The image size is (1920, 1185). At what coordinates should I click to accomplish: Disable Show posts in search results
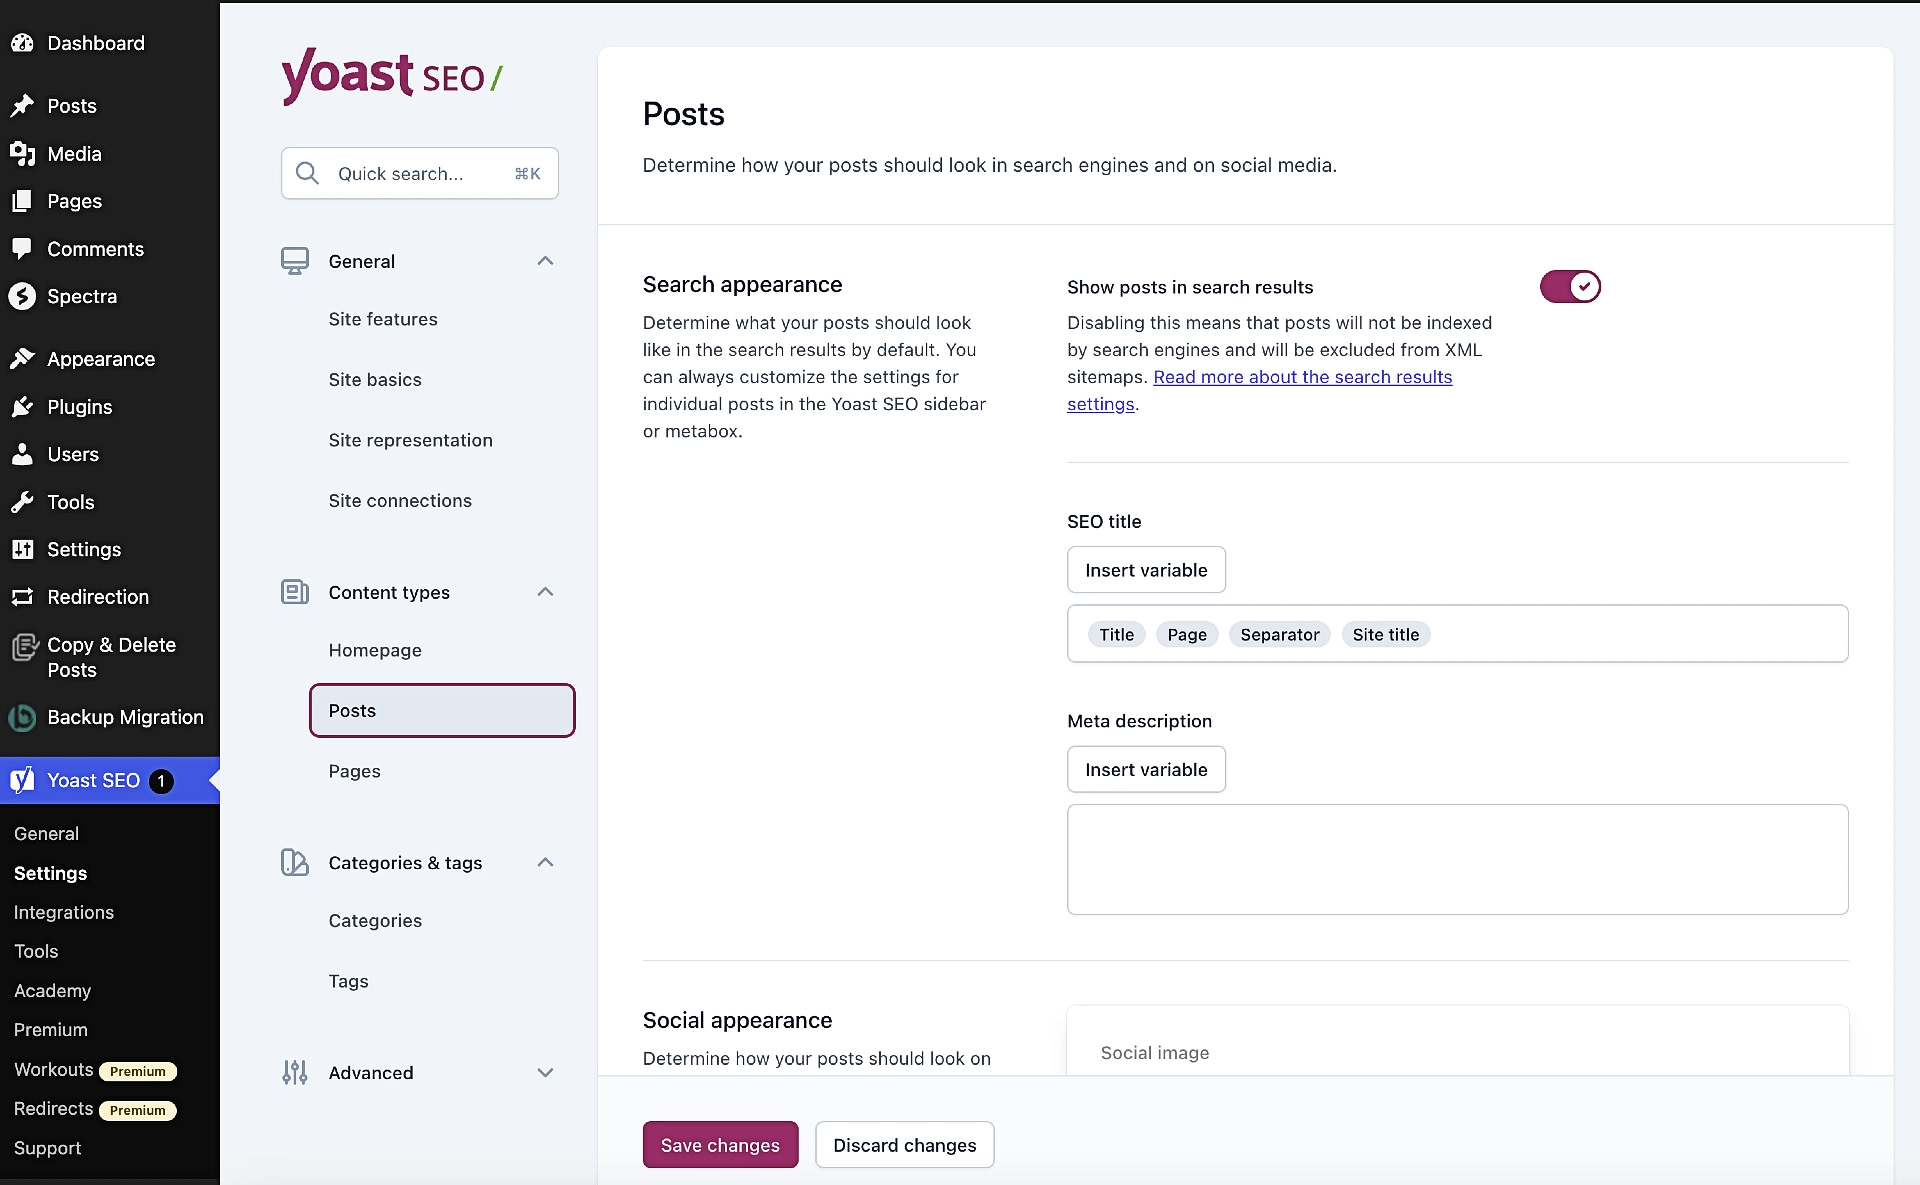coord(1570,287)
